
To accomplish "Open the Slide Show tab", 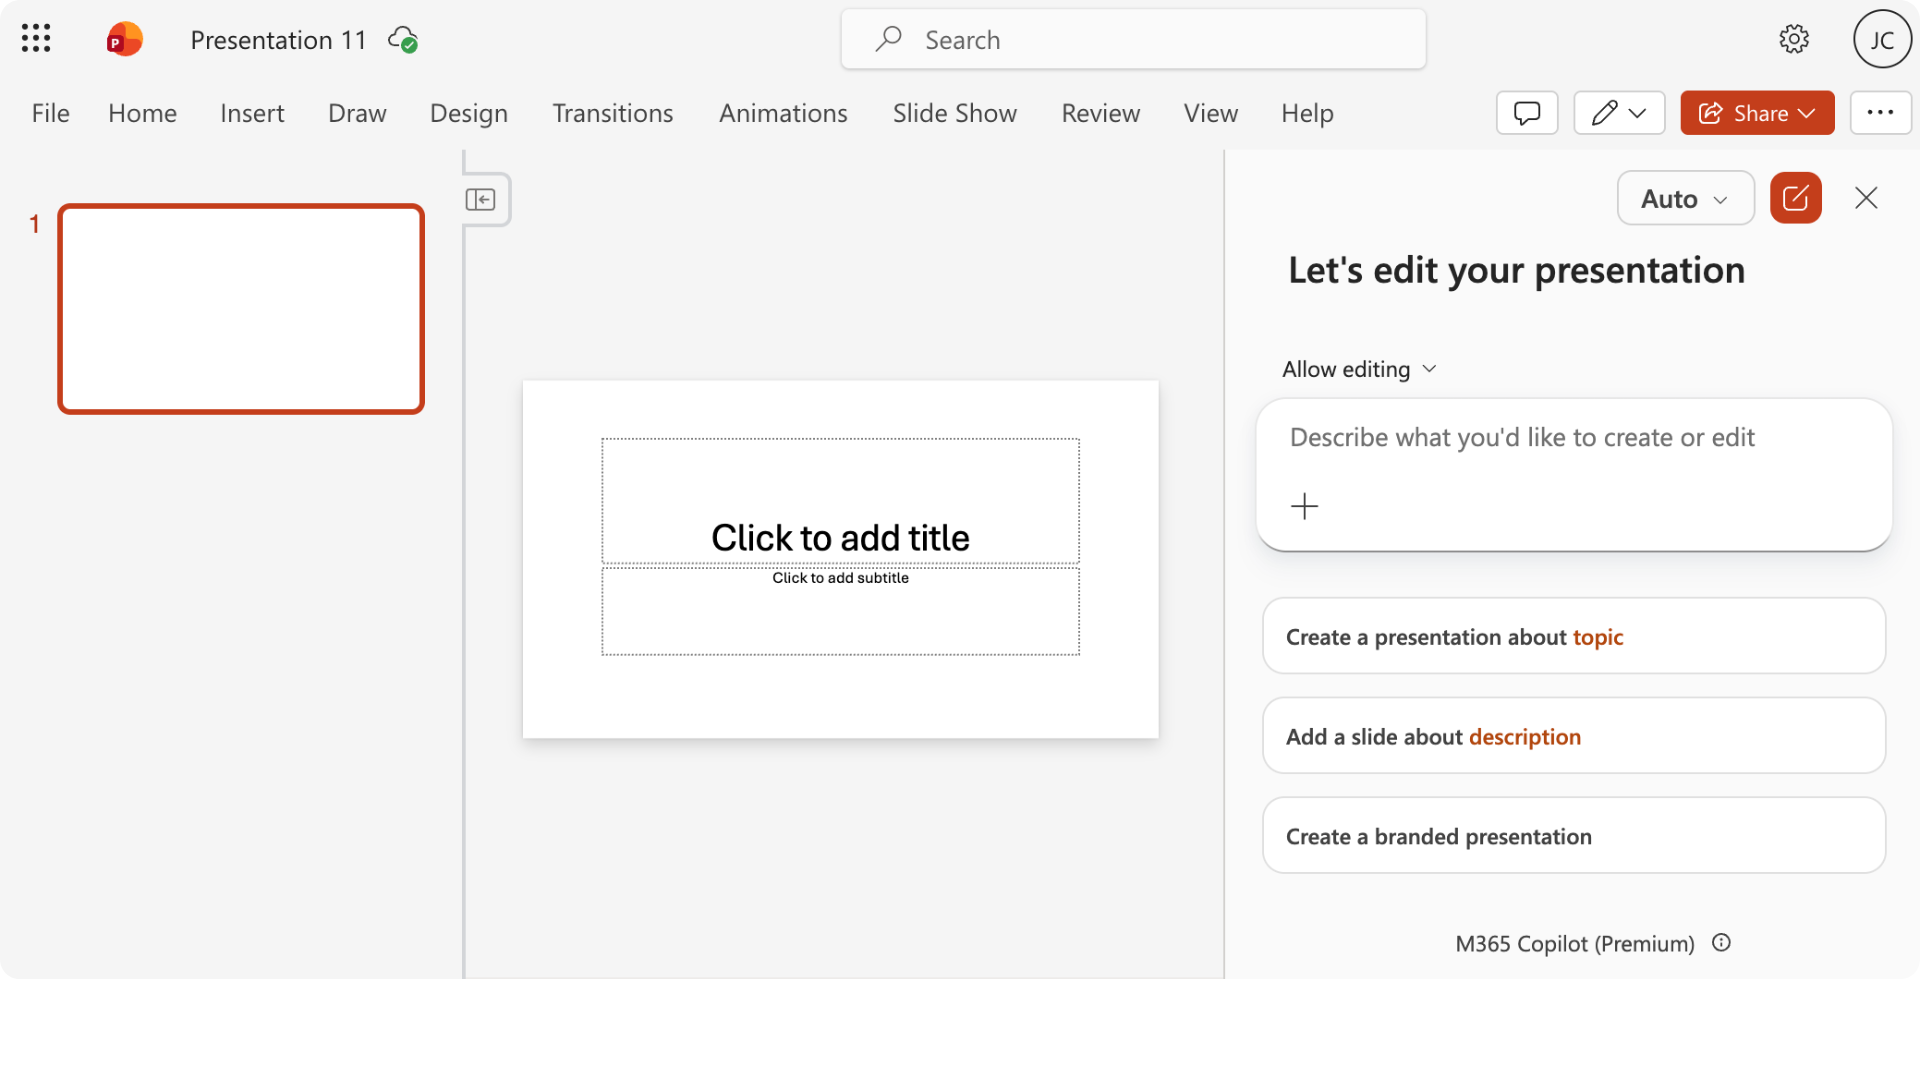I will (955, 113).
